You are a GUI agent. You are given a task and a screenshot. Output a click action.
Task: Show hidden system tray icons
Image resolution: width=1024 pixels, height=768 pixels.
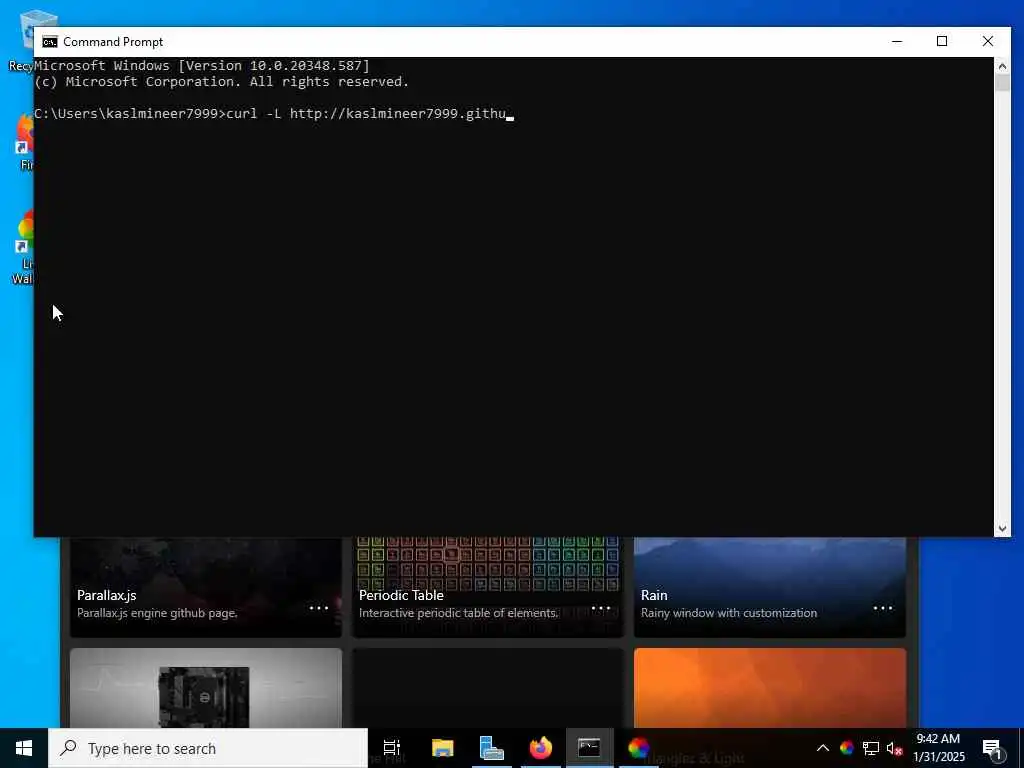pos(823,748)
